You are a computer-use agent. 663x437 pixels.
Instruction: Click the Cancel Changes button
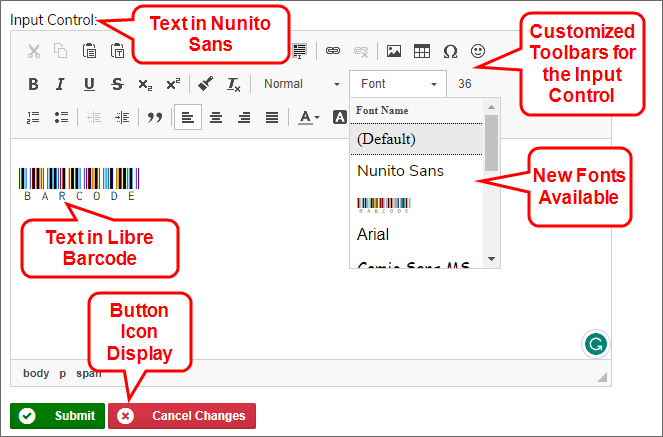tap(182, 416)
